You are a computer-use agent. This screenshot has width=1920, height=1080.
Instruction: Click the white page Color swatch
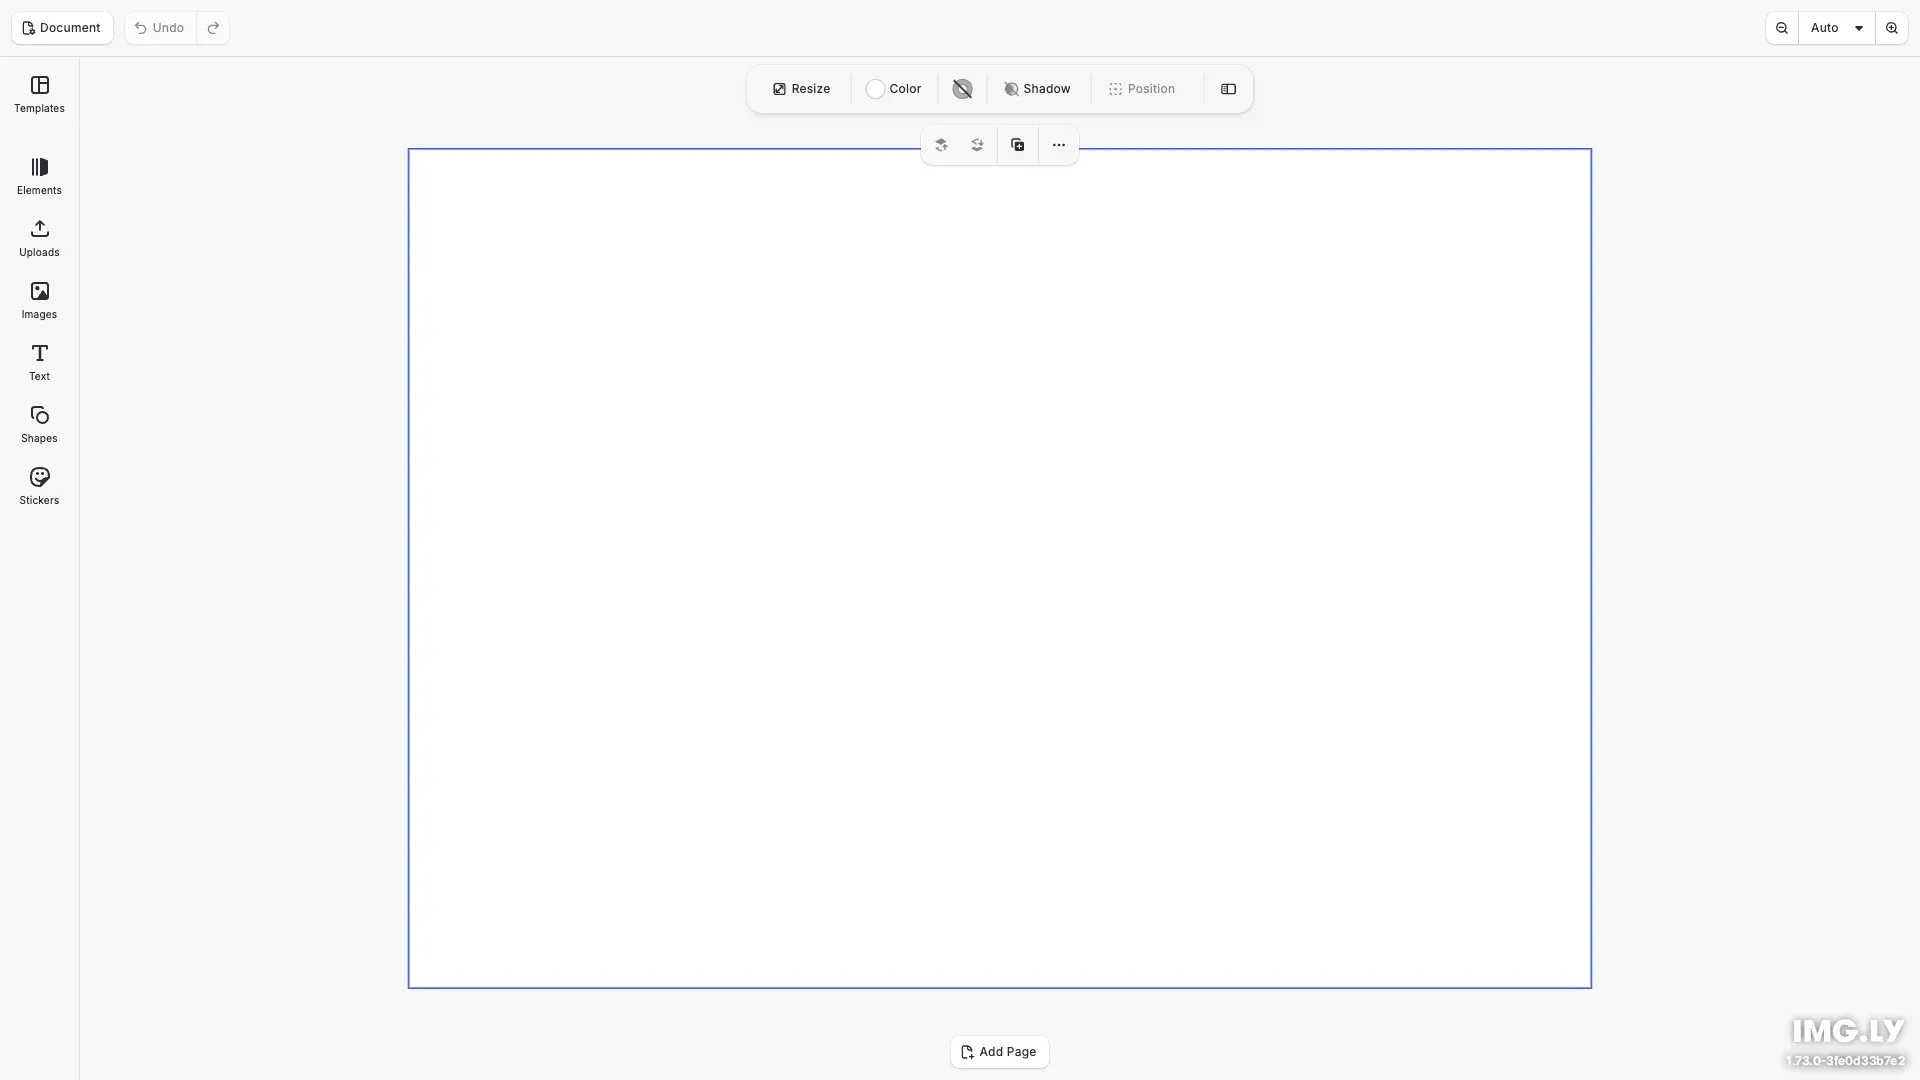[x=876, y=89]
